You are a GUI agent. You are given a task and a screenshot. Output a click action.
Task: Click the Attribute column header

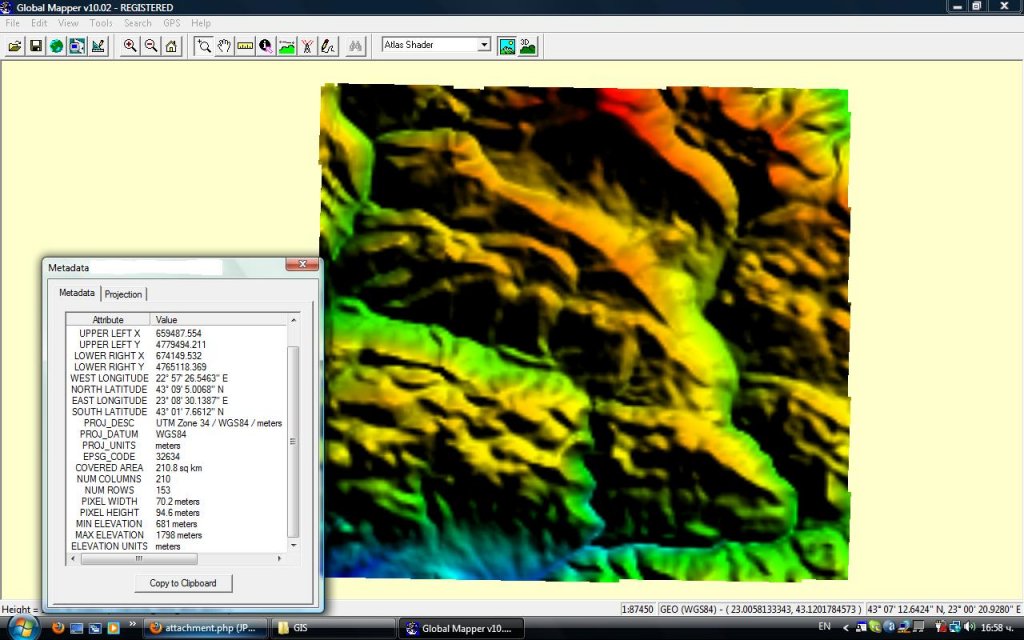[x=108, y=320]
